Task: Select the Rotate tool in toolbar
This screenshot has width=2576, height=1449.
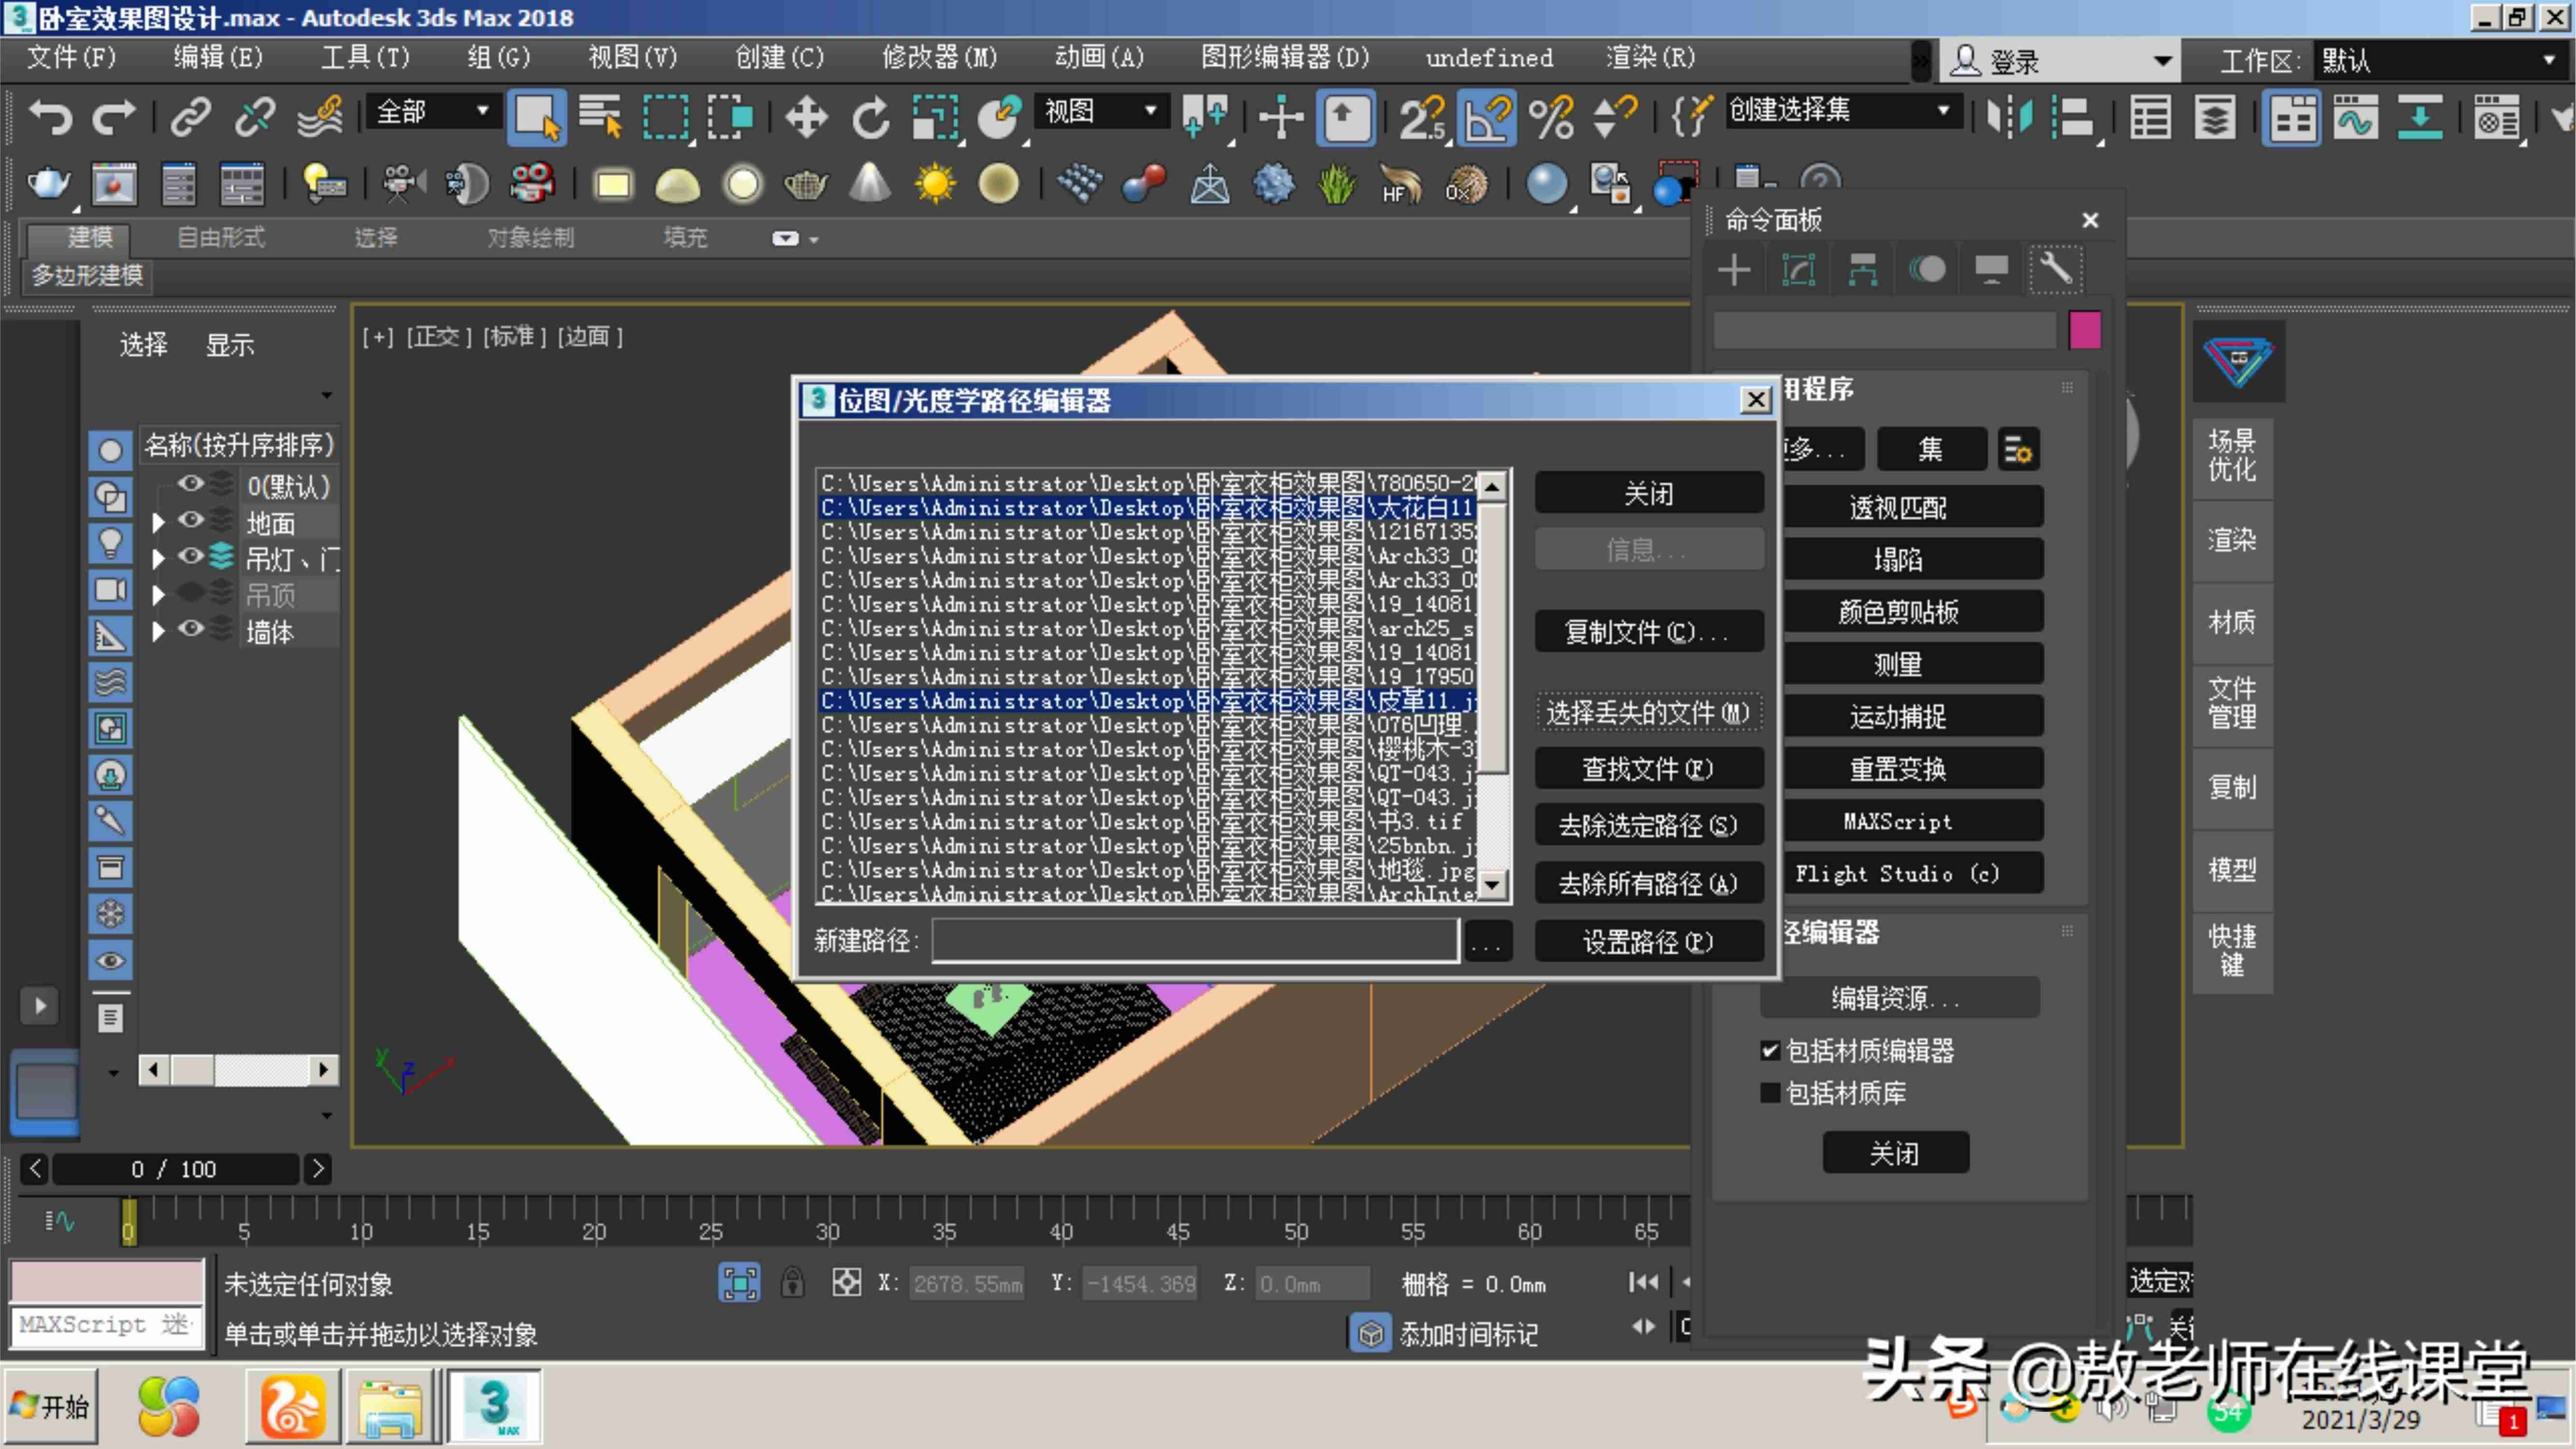Action: point(870,118)
